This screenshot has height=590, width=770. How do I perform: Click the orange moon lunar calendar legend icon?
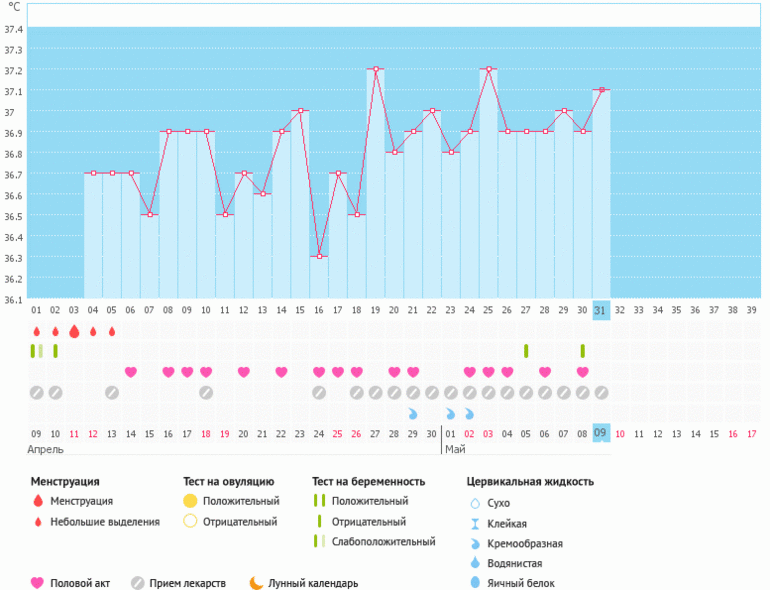click(256, 583)
